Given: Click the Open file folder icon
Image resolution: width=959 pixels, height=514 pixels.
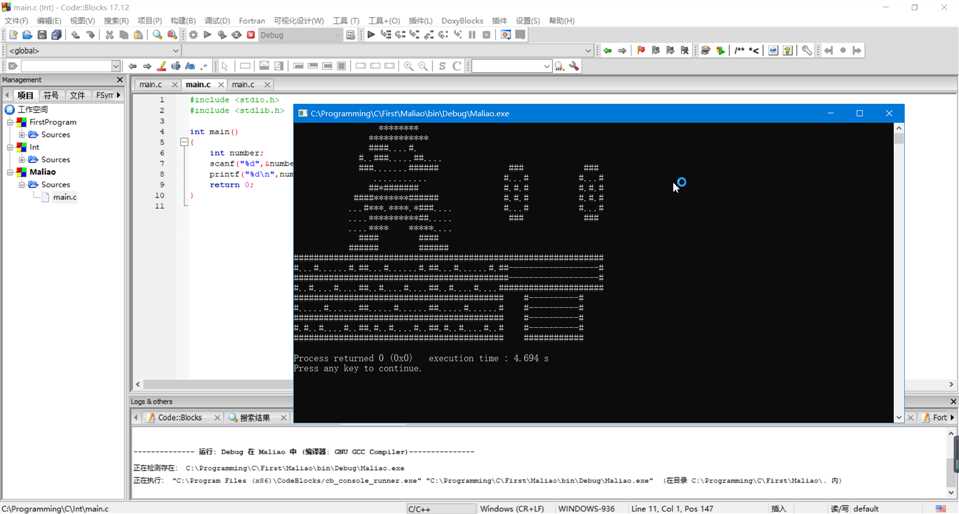Looking at the screenshot, I should tap(27, 35).
